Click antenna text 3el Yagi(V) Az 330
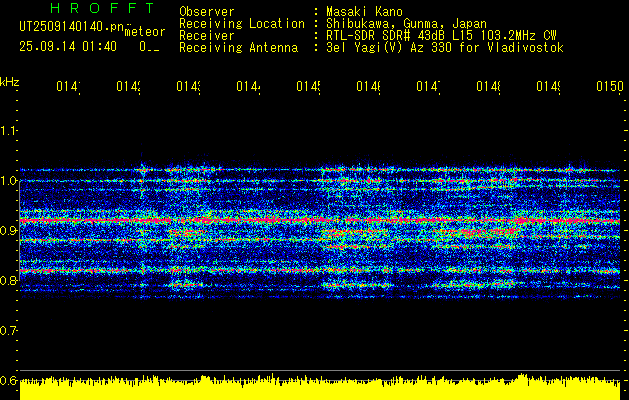Viewport: 629px width, 400px height. coord(387,47)
